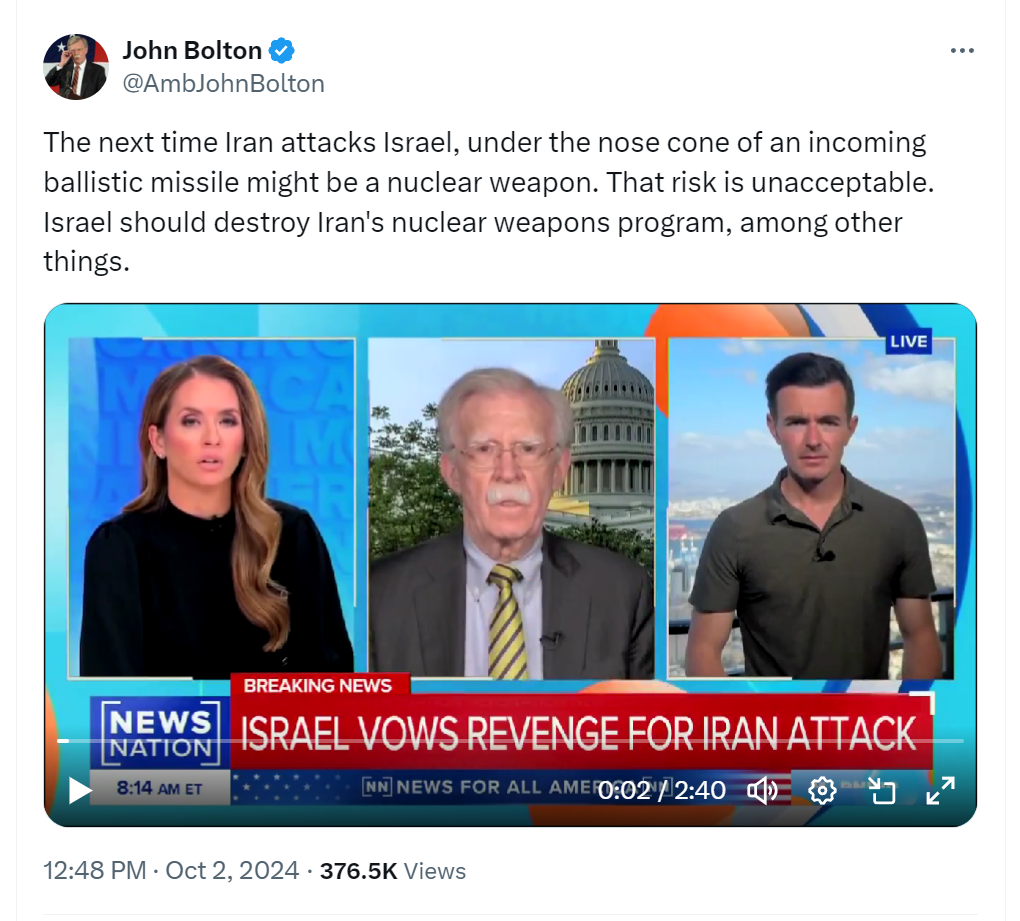Click the blue verified badge

[x=282, y=51]
